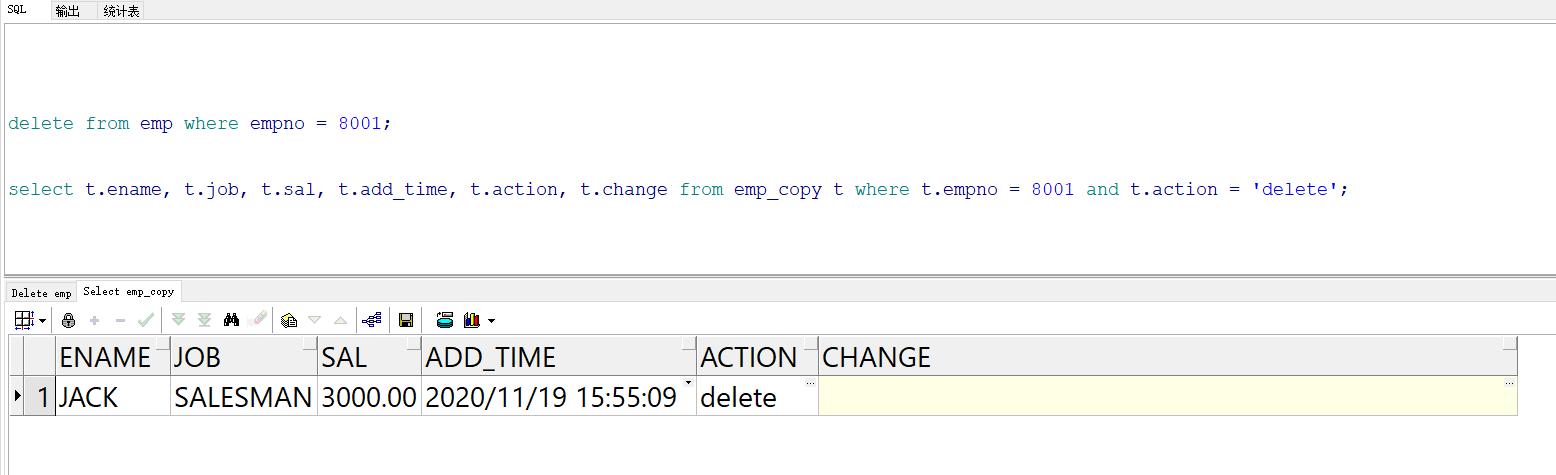Click ellipsis button in the CHANGE cell
This screenshot has width=1556, height=475.
(x=1509, y=383)
